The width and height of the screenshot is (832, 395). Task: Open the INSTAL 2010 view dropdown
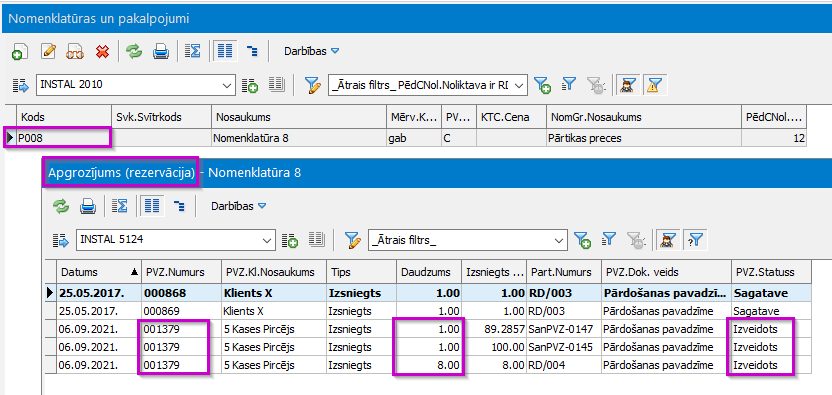[228, 85]
